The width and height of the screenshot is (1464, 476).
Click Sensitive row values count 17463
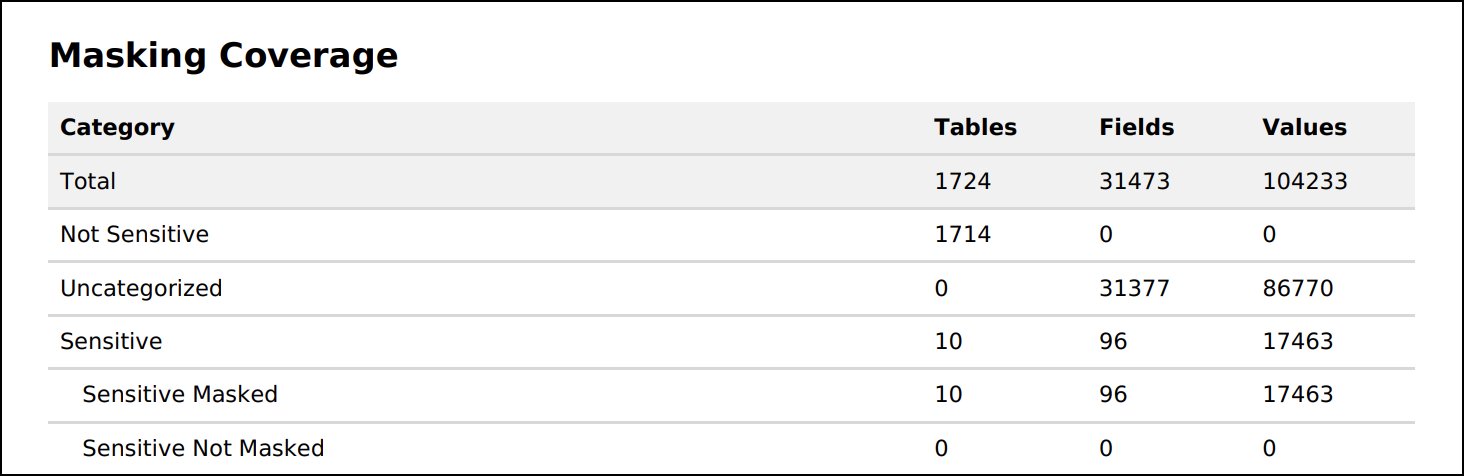click(1297, 341)
